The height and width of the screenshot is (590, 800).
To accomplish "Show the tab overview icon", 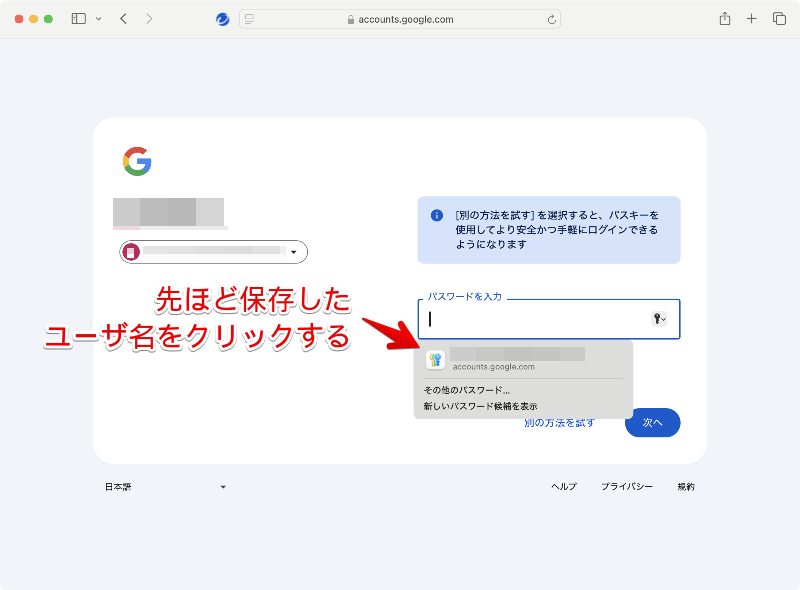I will click(x=779, y=19).
